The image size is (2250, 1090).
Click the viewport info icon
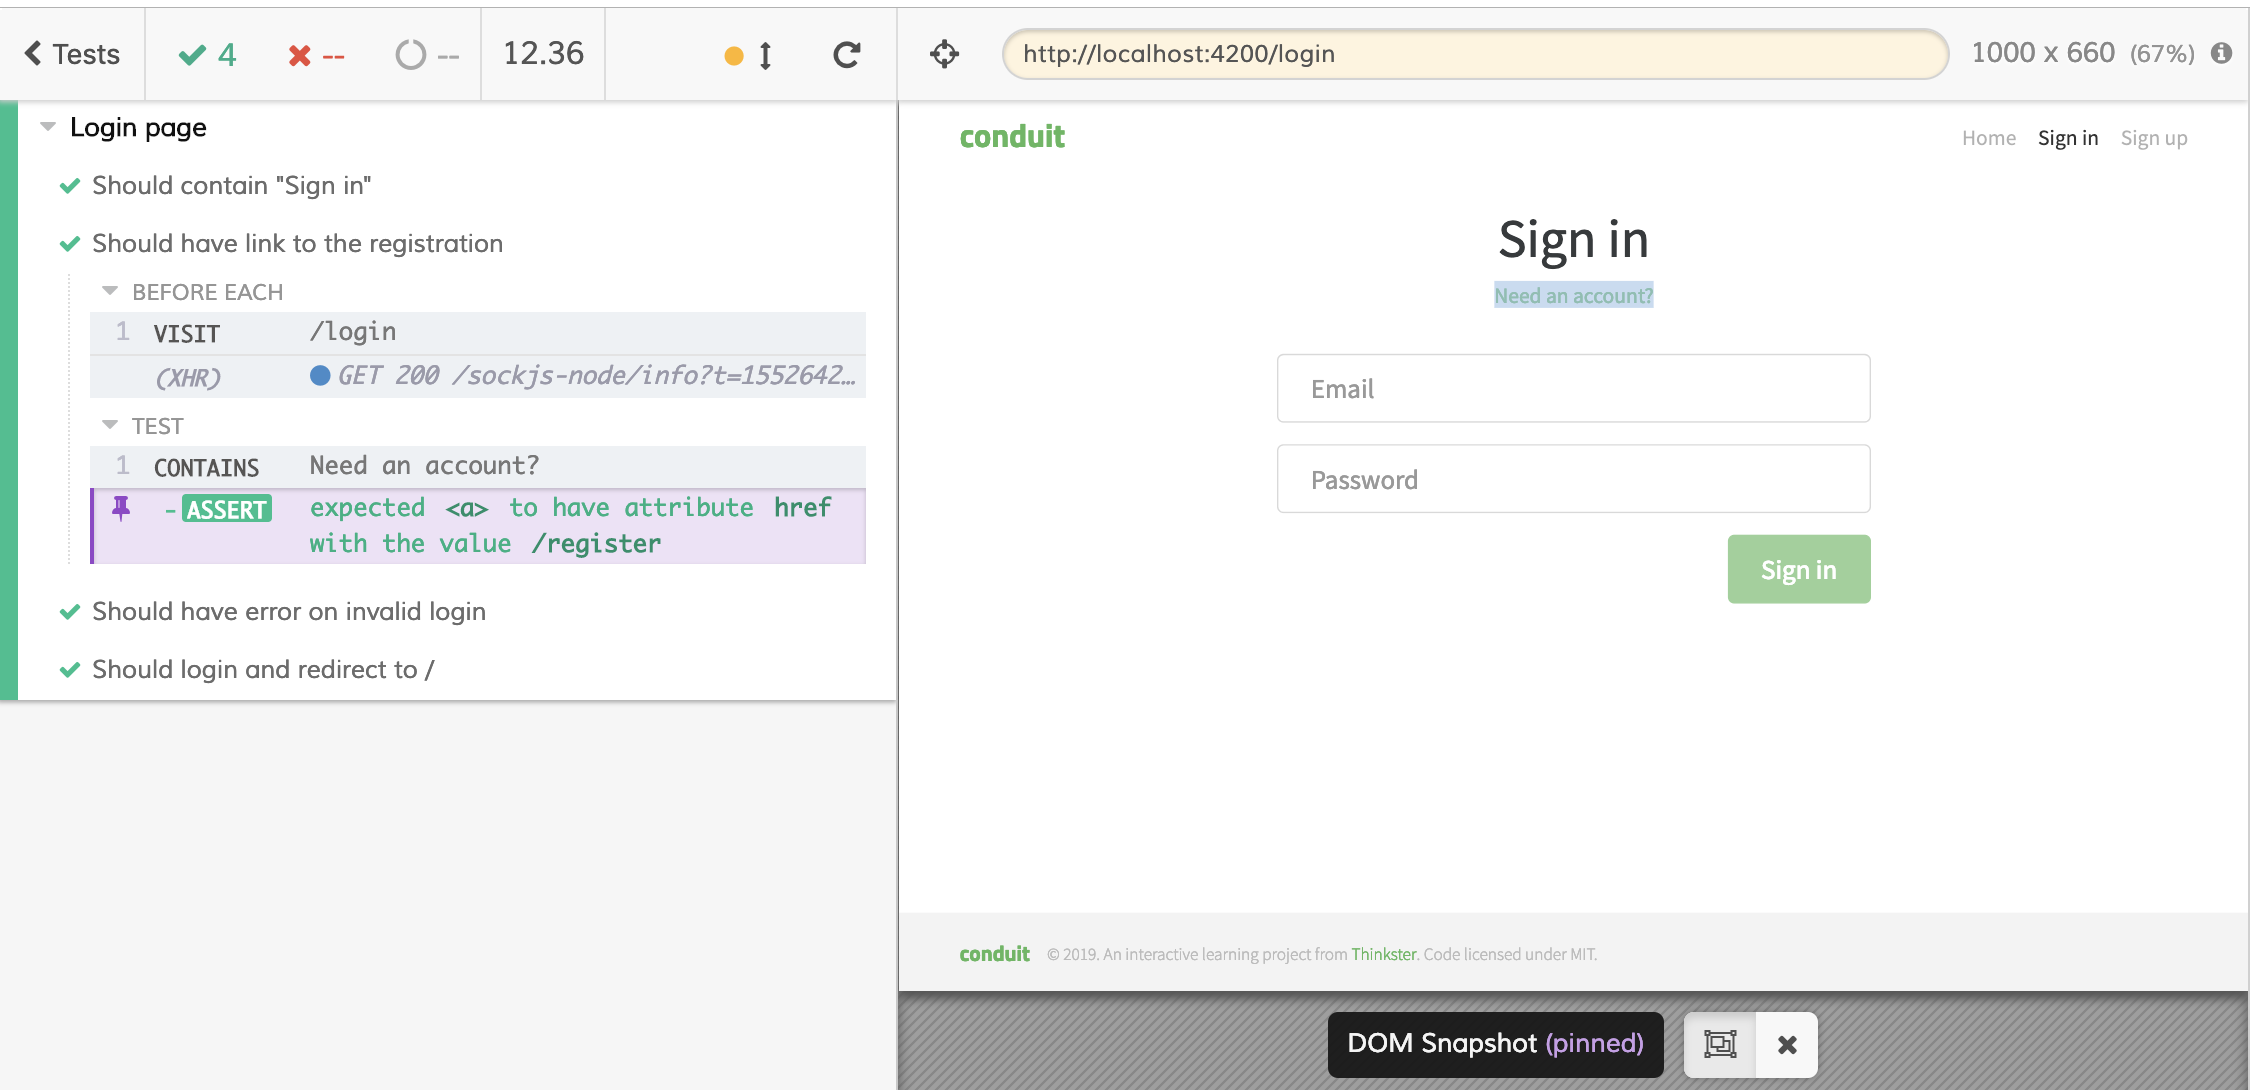click(2222, 53)
